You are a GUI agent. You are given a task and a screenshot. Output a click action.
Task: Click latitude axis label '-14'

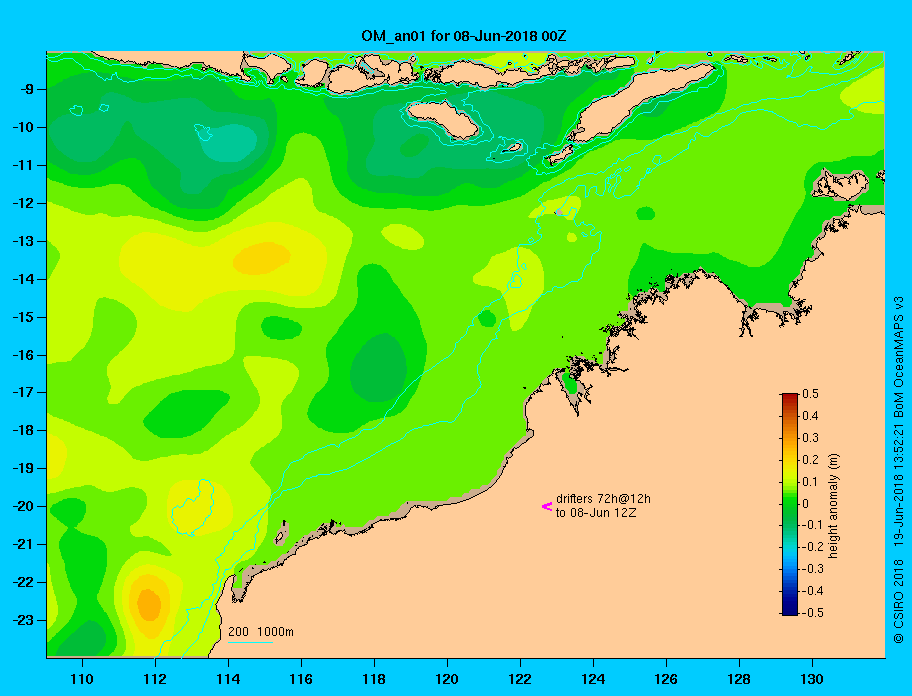[x=23, y=279]
